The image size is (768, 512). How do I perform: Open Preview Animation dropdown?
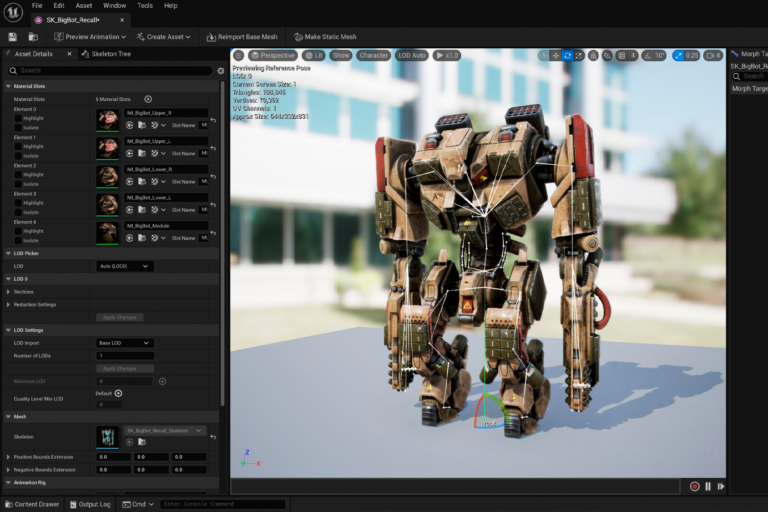(90, 37)
